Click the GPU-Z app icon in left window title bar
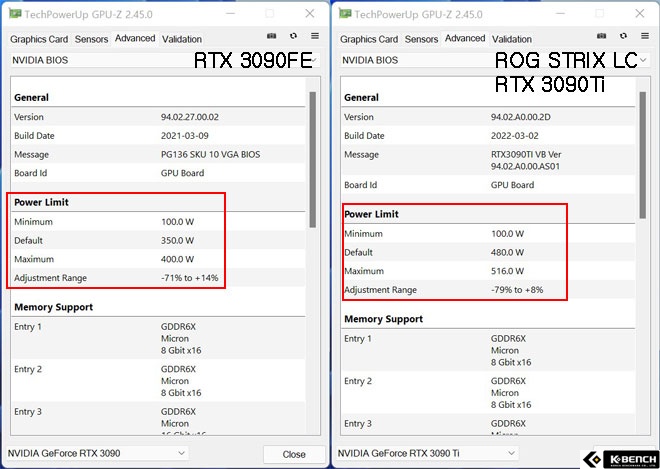 point(15,14)
